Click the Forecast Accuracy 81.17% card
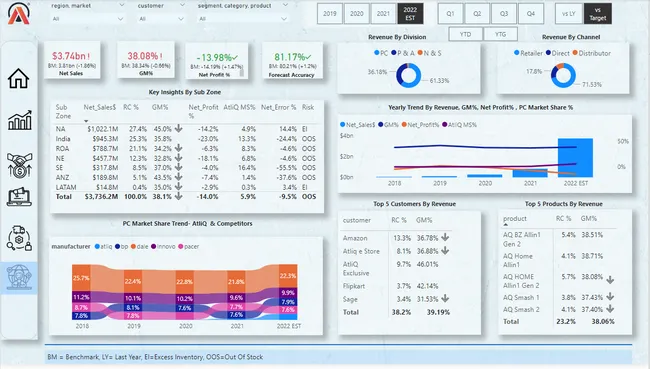 pyautogui.click(x=292, y=61)
